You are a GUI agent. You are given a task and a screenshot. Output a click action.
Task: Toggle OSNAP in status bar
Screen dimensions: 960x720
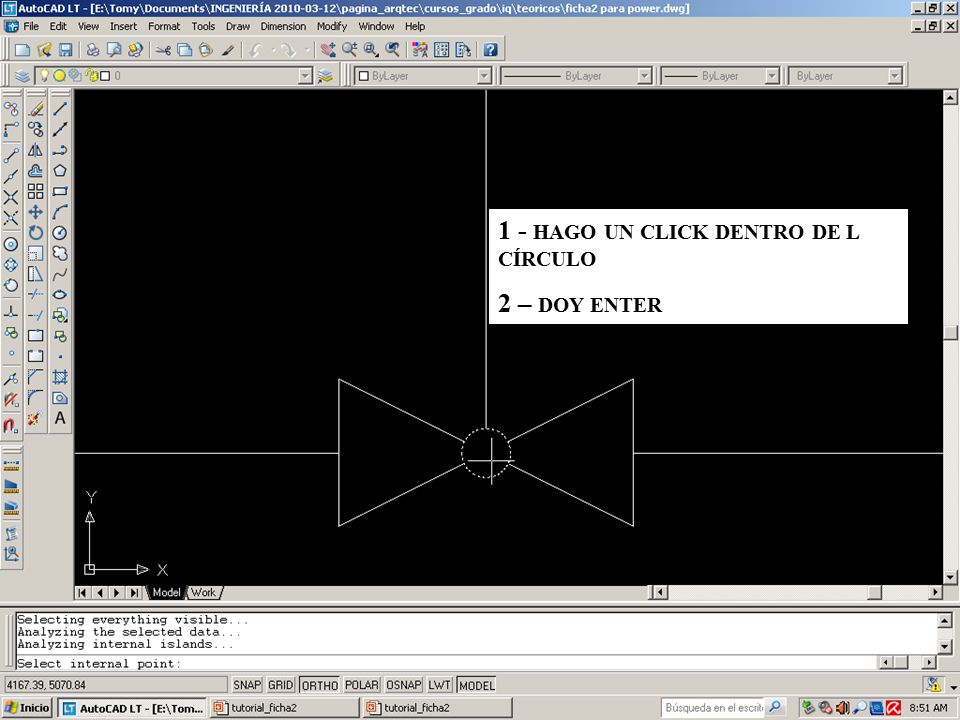coord(403,685)
